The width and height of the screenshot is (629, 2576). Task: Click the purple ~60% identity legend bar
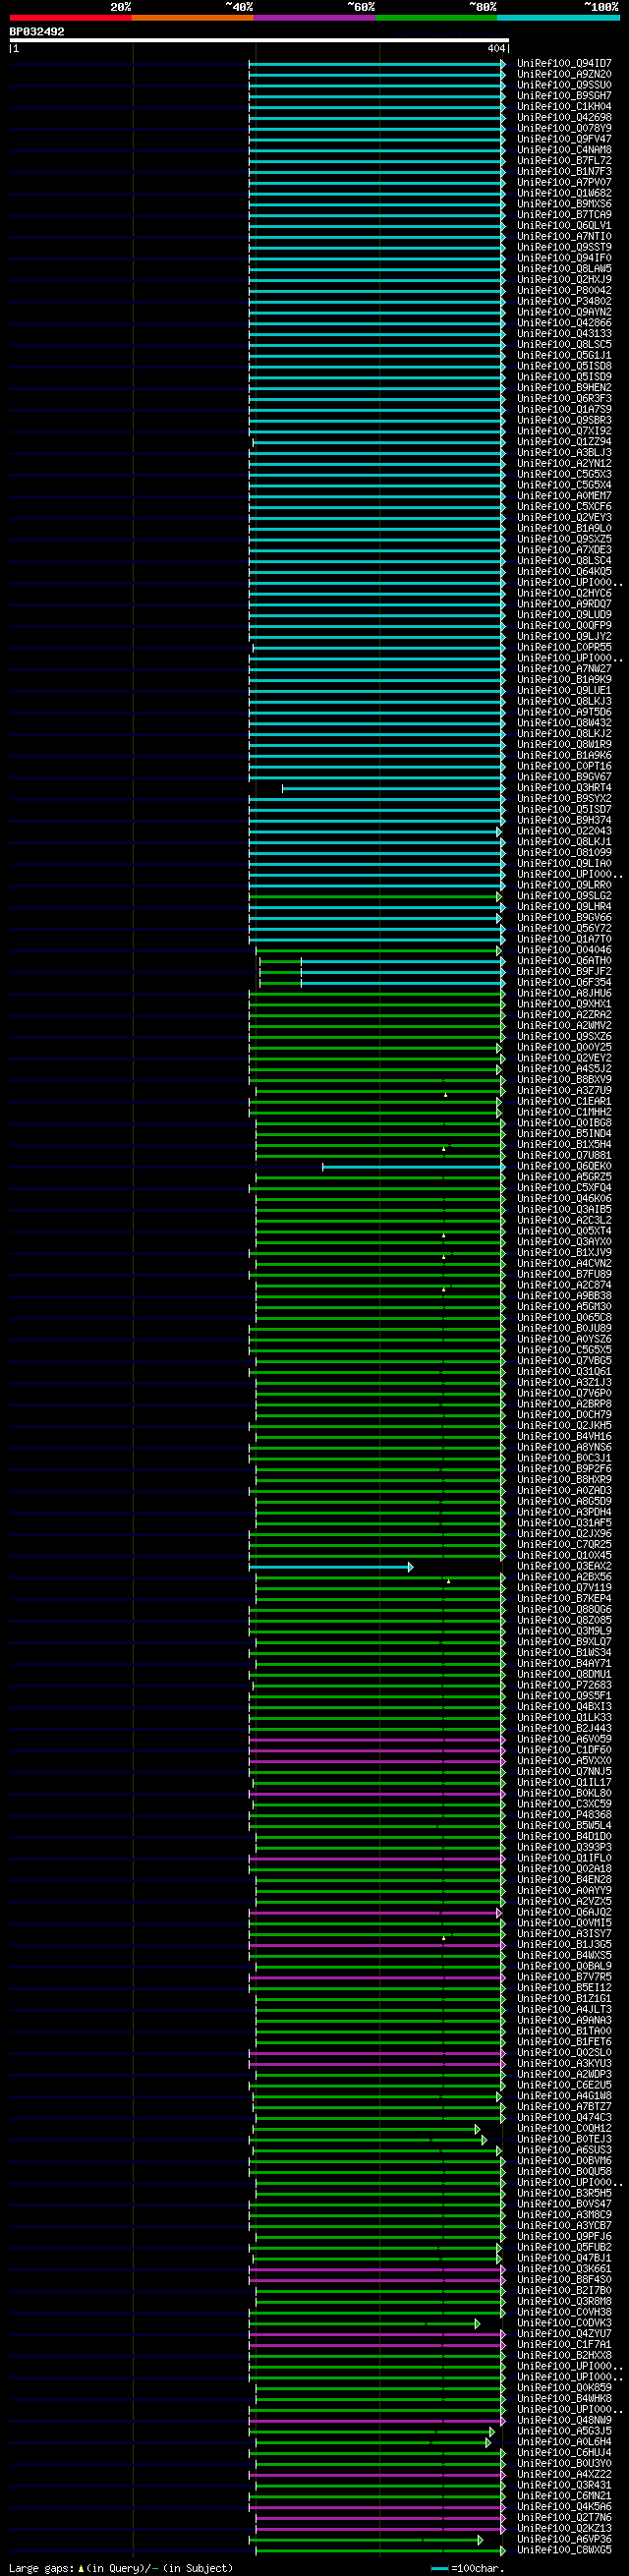point(314,18)
